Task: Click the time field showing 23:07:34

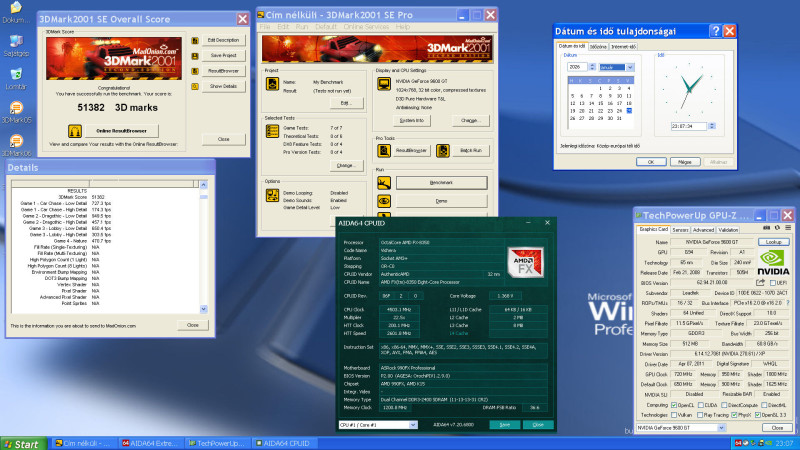Action: click(689, 126)
